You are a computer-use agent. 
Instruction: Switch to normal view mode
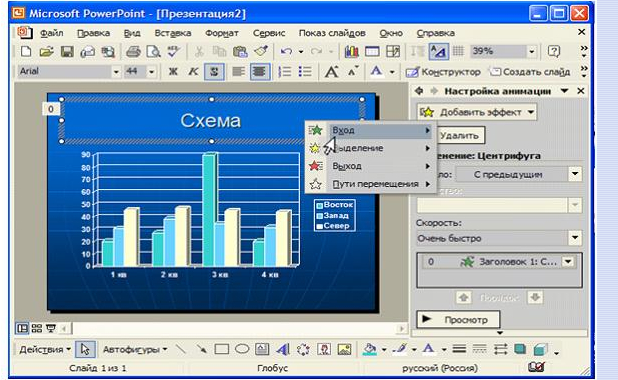point(22,328)
